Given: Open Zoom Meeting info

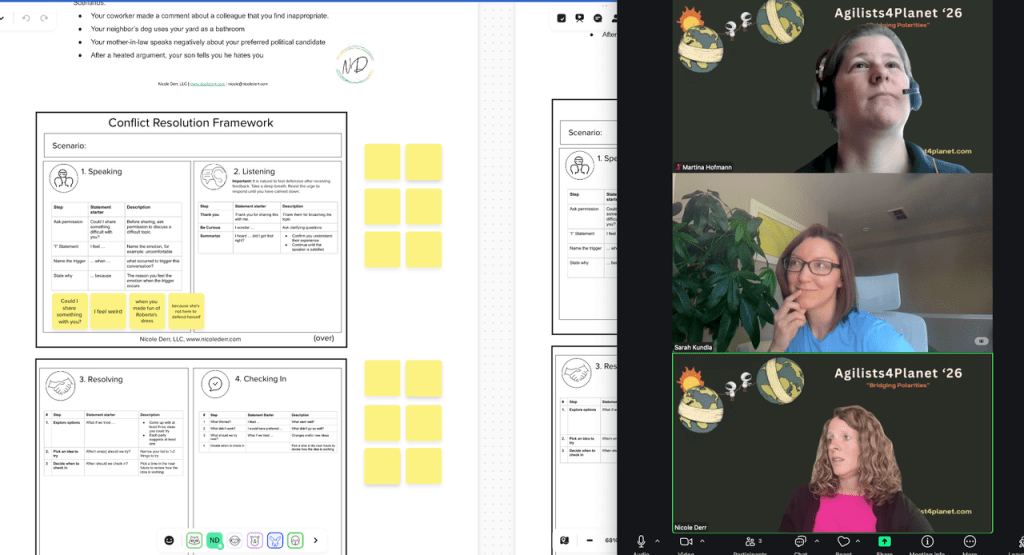Looking at the screenshot, I should click(927, 541).
